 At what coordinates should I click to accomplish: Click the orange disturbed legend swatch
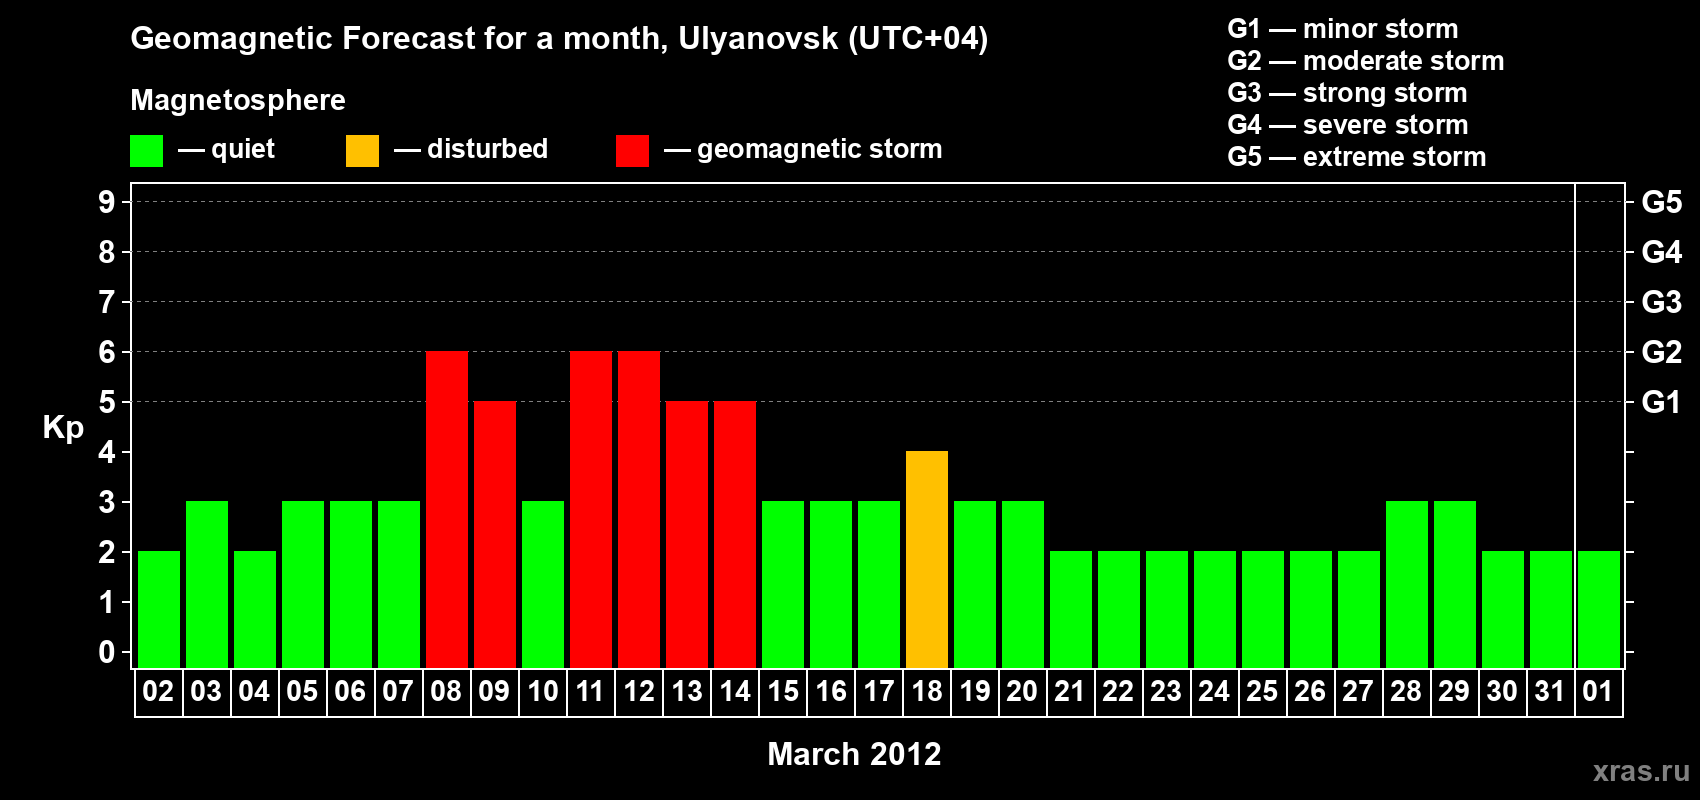pyautogui.click(x=363, y=151)
